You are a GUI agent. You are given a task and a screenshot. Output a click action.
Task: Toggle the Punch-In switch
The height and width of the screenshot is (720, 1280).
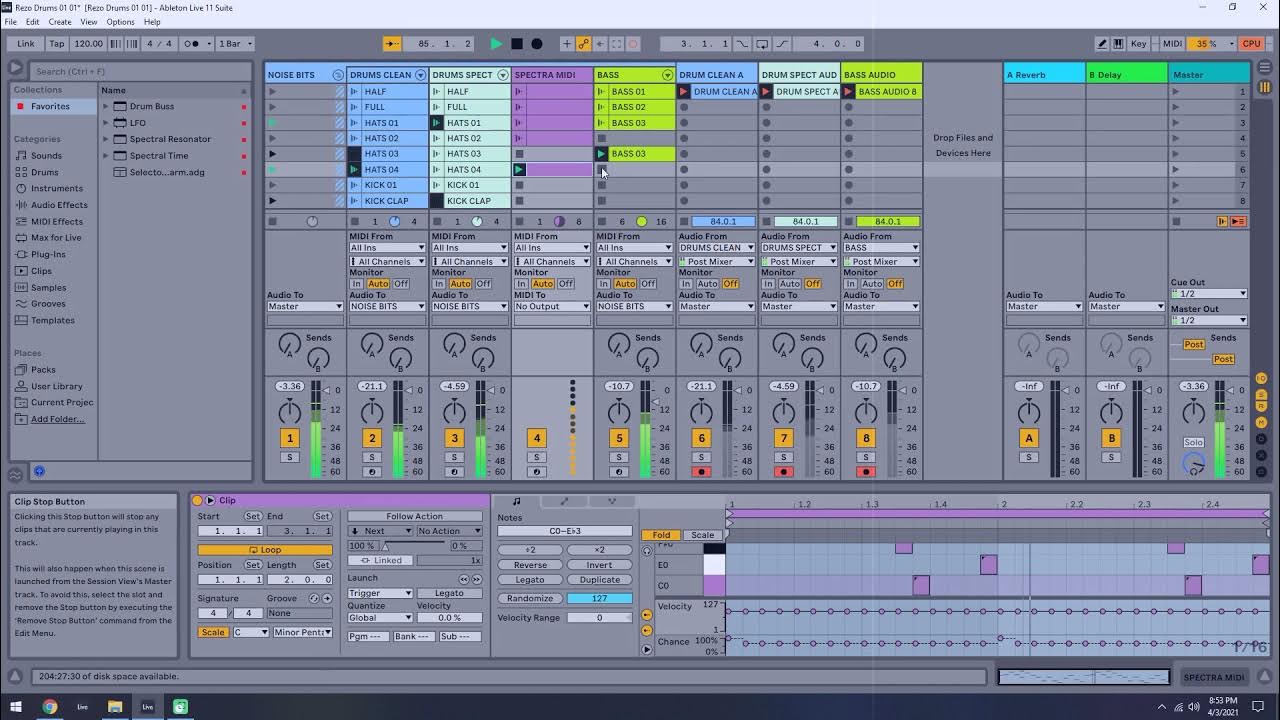click(x=742, y=44)
